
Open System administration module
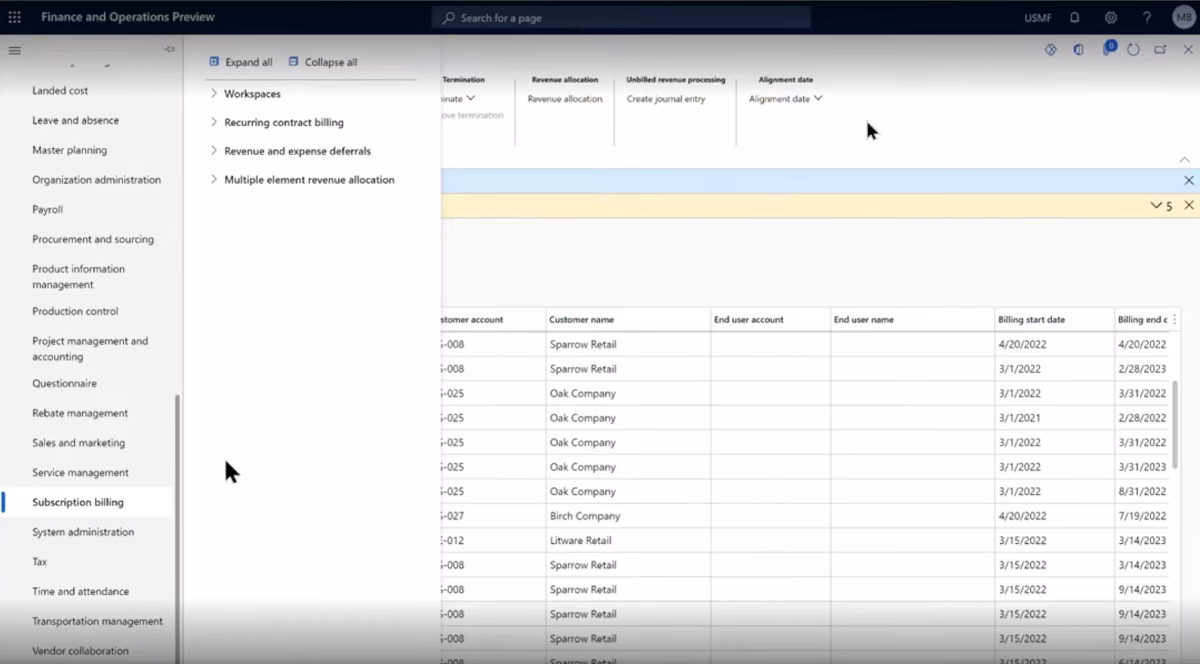83,532
